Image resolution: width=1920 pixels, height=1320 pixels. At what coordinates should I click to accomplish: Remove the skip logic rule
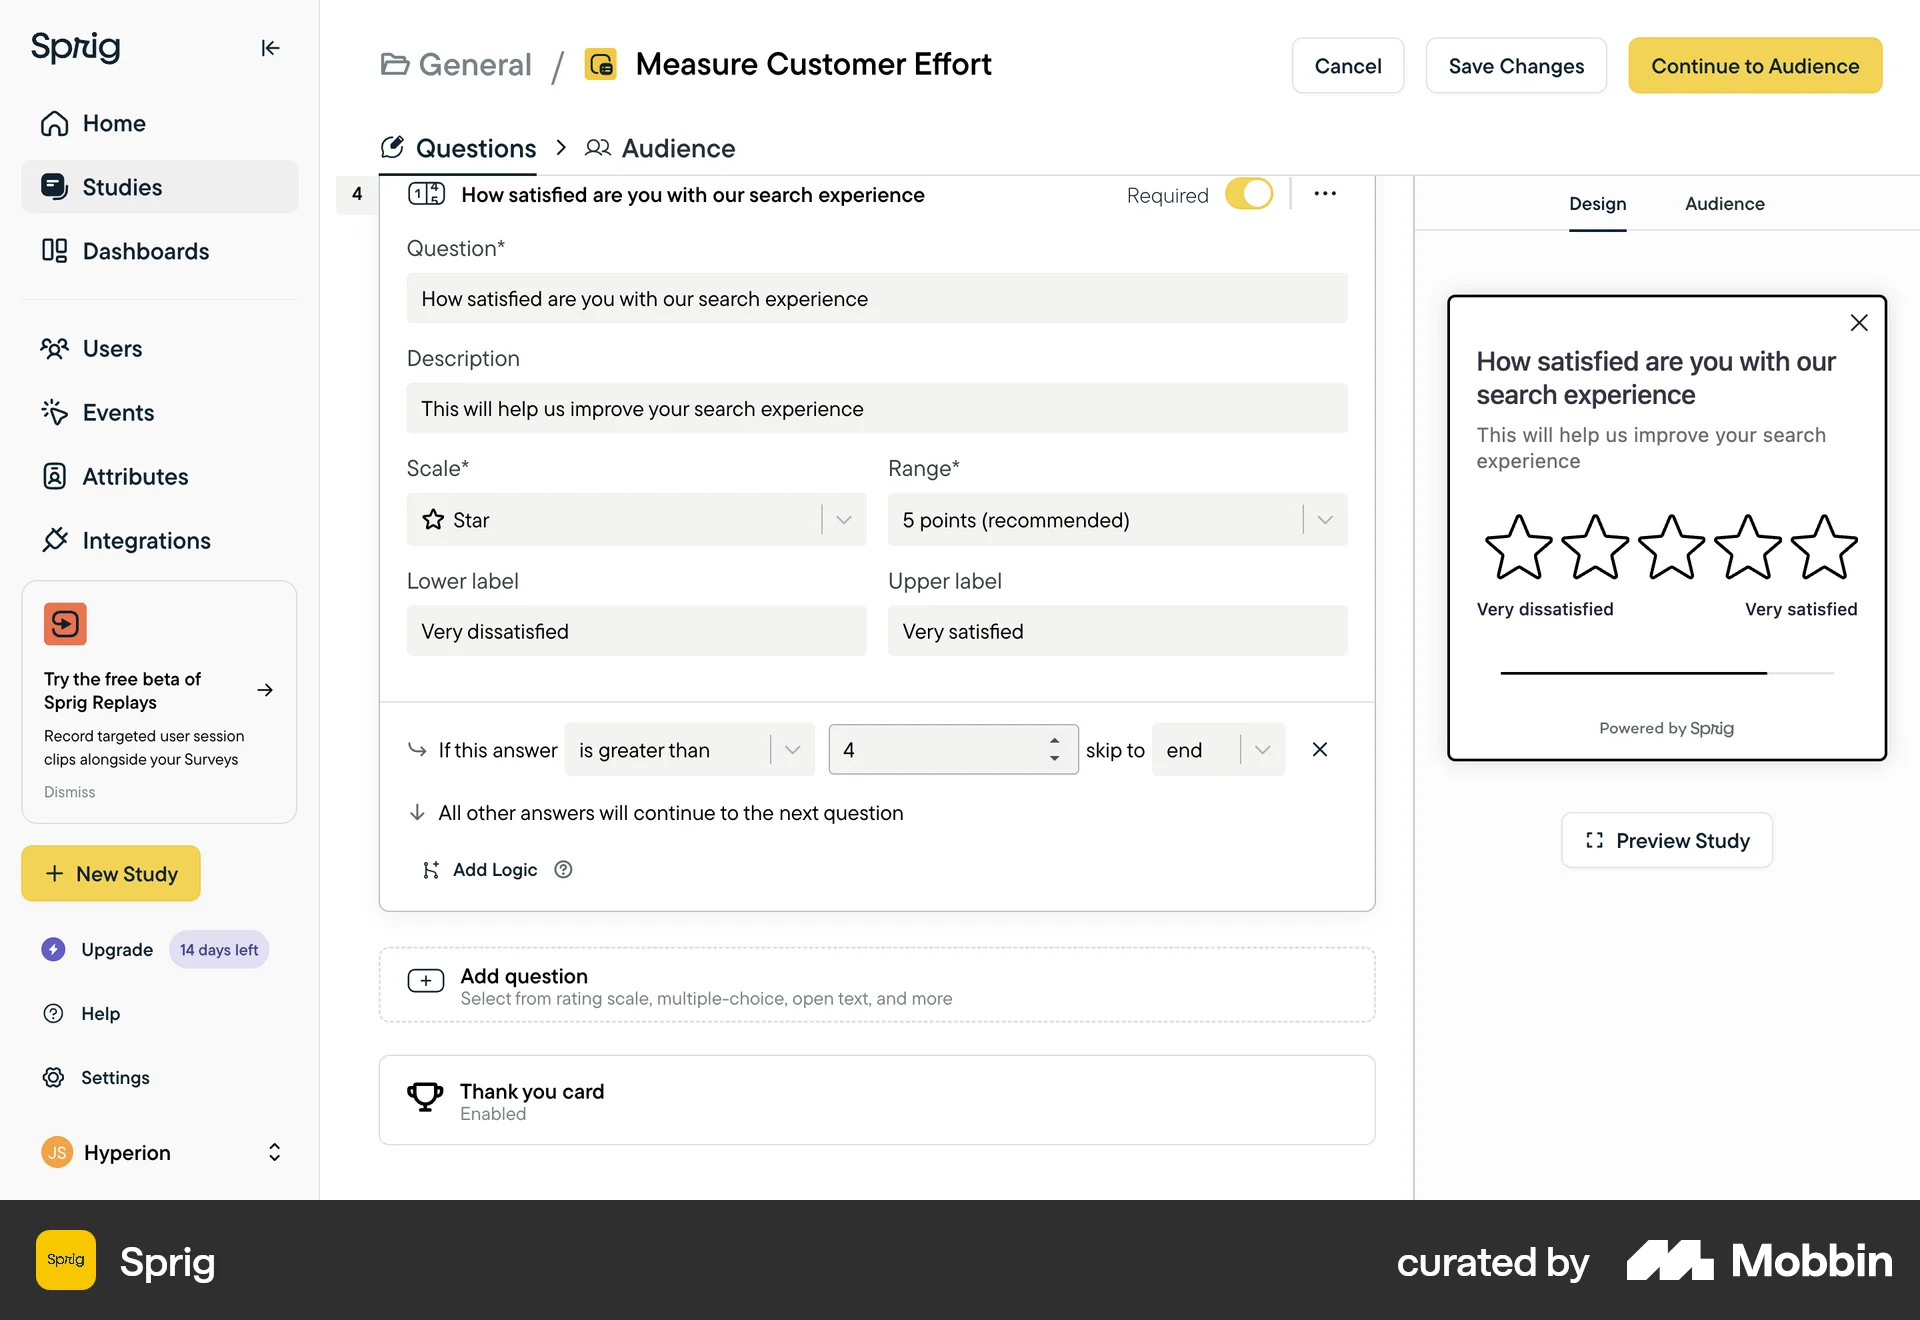coord(1319,750)
